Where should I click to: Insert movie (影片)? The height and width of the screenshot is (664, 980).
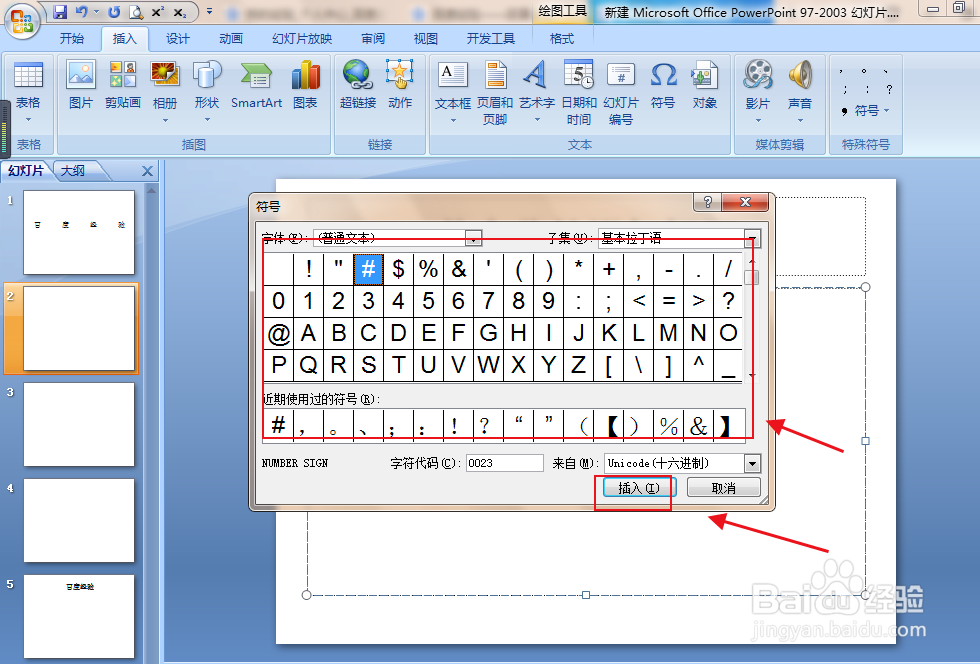pyautogui.click(x=758, y=91)
